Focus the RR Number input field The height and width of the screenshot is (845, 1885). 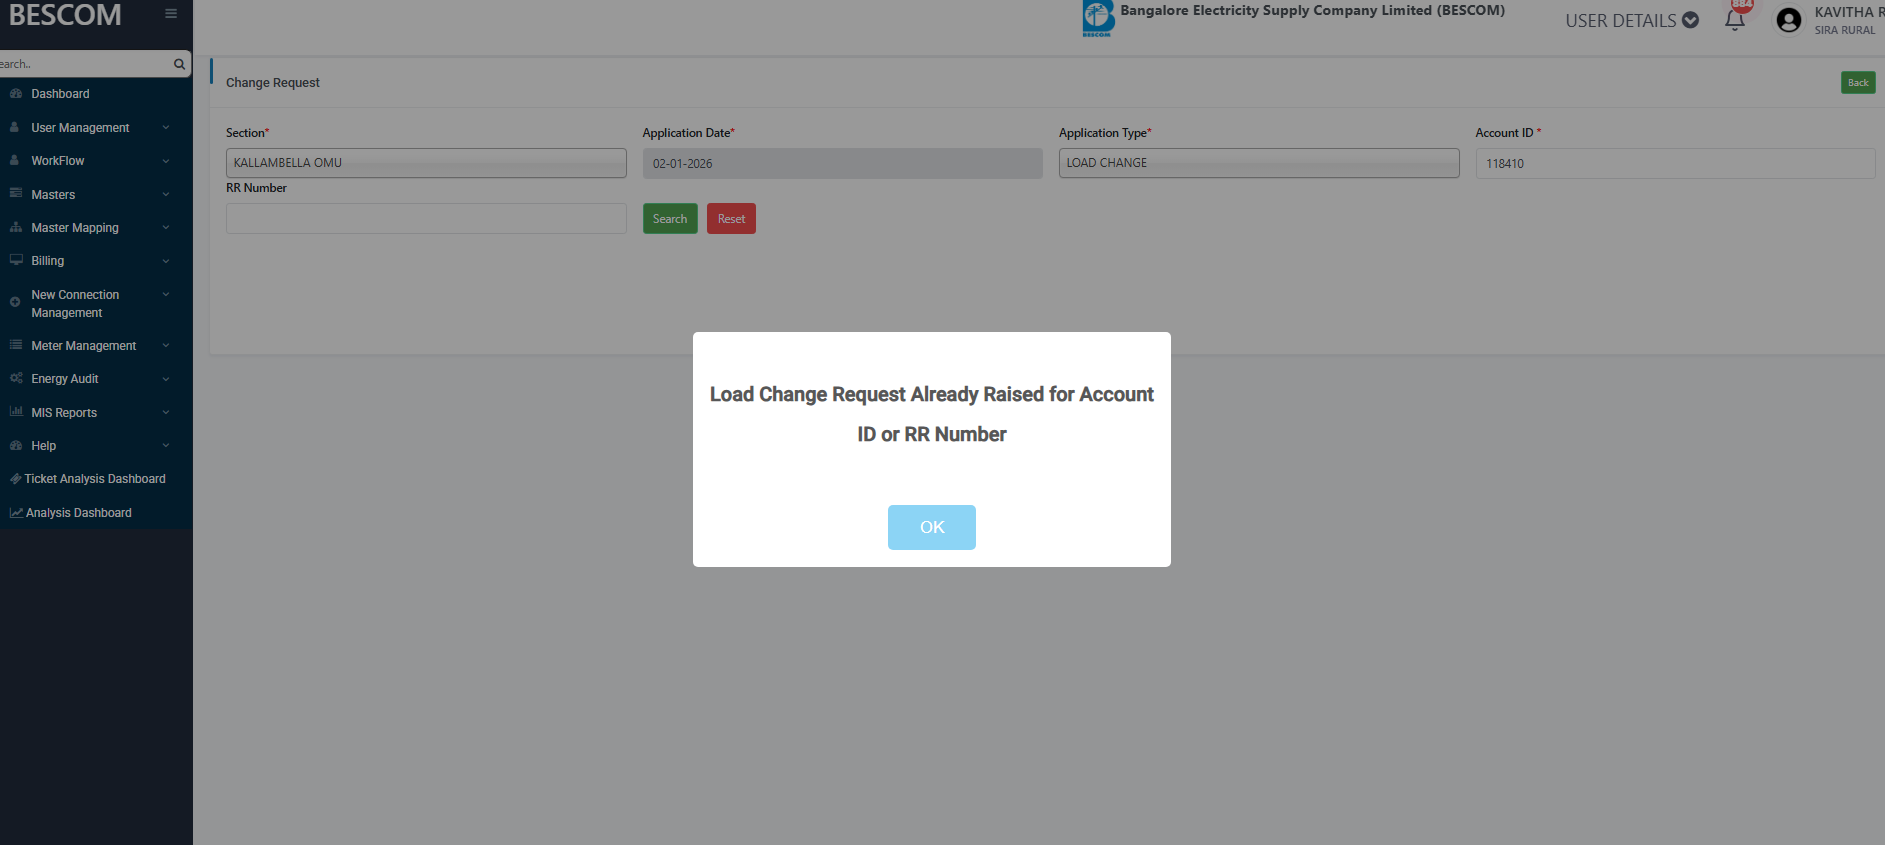coord(426,219)
